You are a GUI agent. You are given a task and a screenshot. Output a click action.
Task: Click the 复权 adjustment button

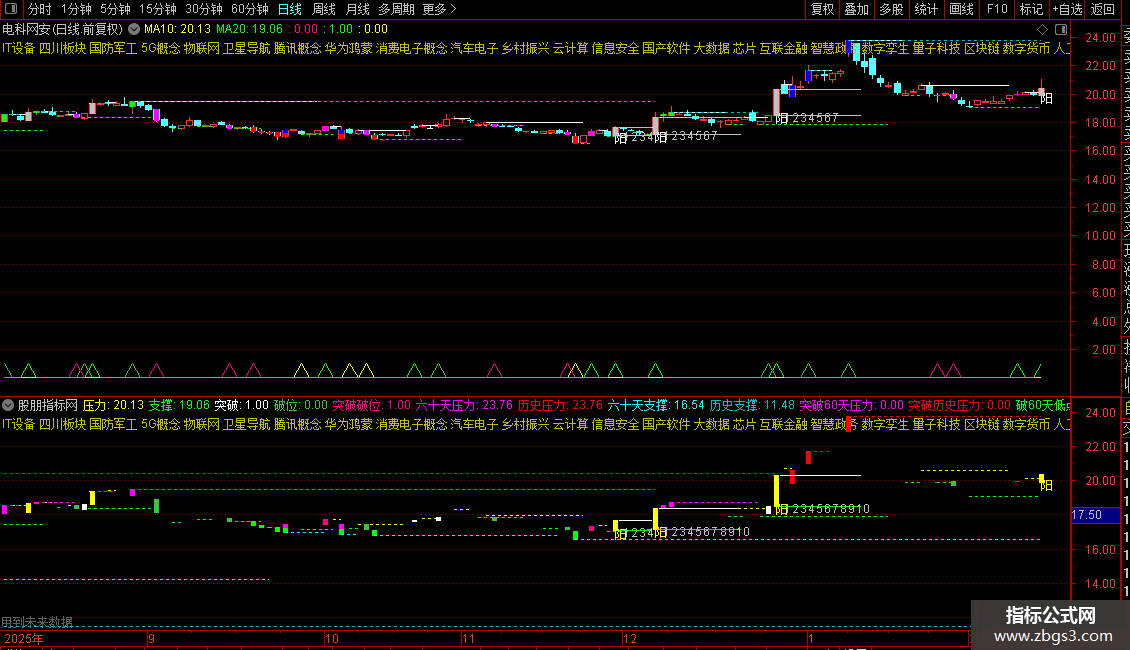(x=822, y=9)
